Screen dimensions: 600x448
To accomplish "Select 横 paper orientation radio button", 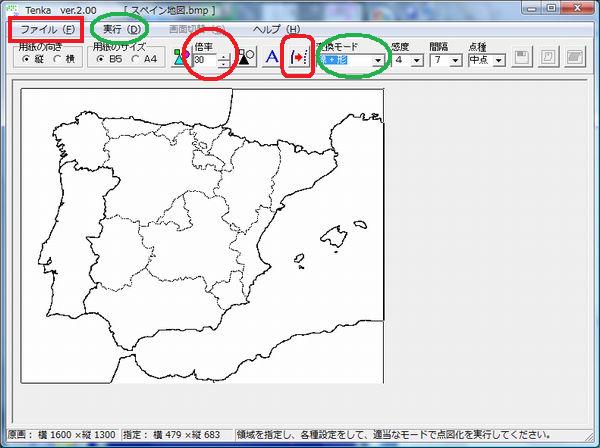I will point(58,60).
